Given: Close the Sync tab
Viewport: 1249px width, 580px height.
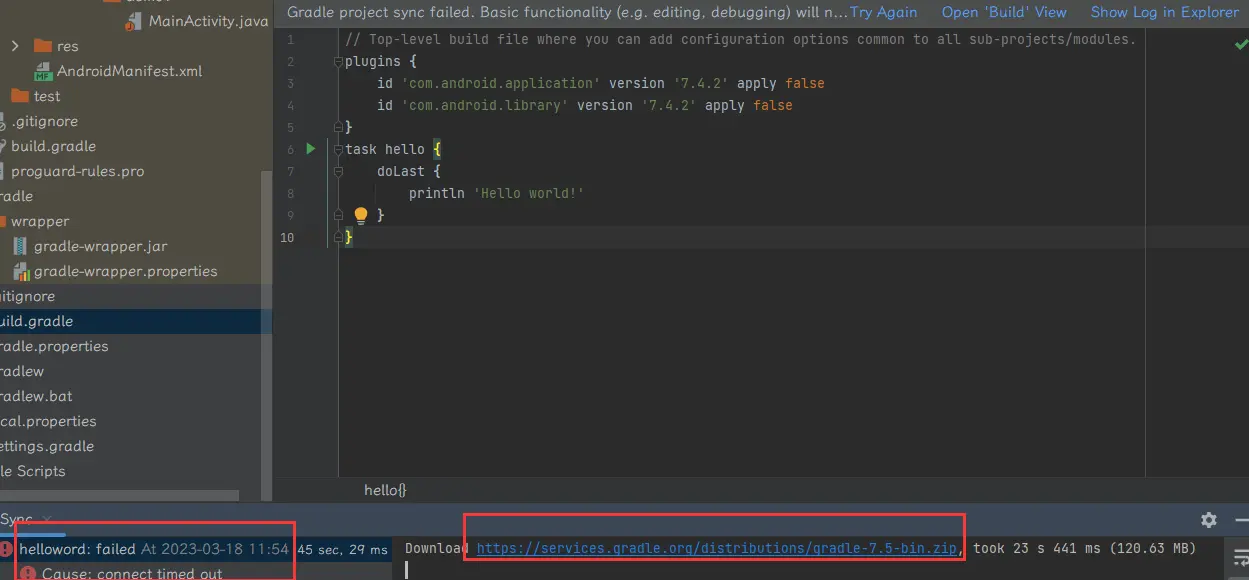Looking at the screenshot, I should [x=47, y=520].
